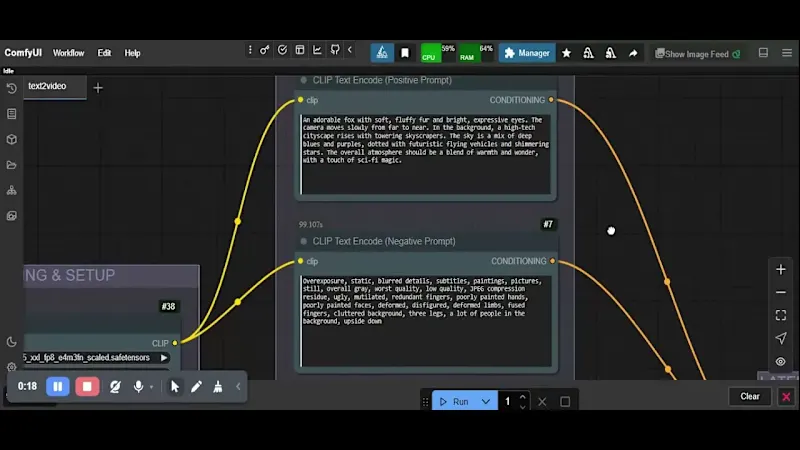Increase the batch count stepper
800x450 pixels.
[x=522, y=397]
